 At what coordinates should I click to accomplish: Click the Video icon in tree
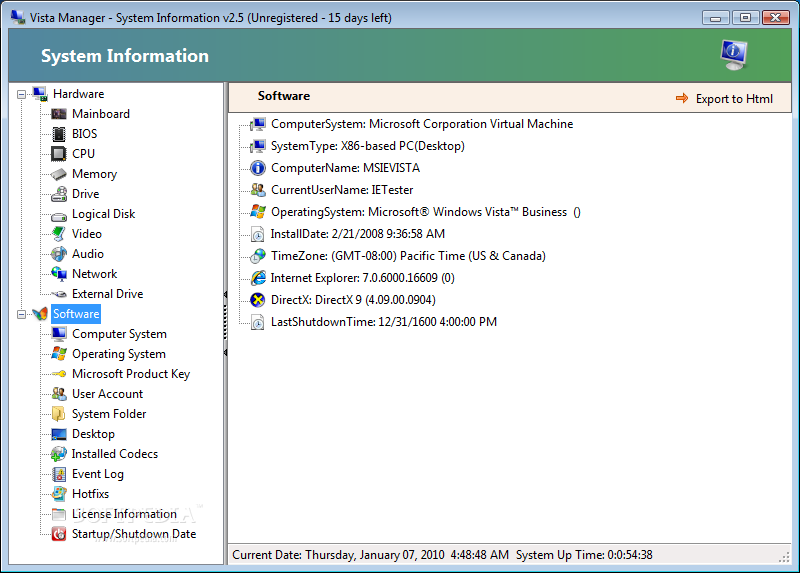pos(59,234)
